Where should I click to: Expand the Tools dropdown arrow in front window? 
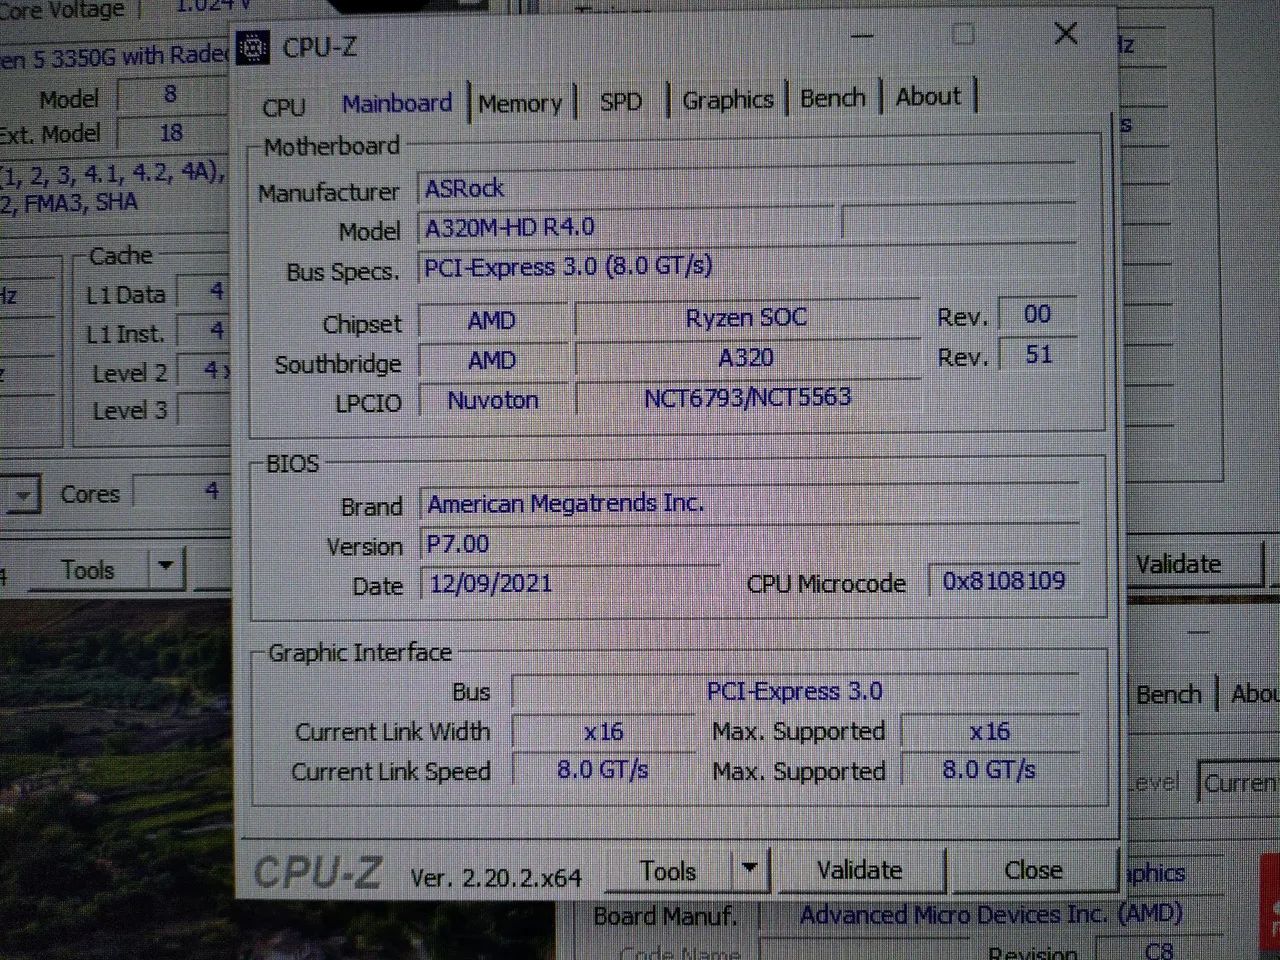pos(749,870)
